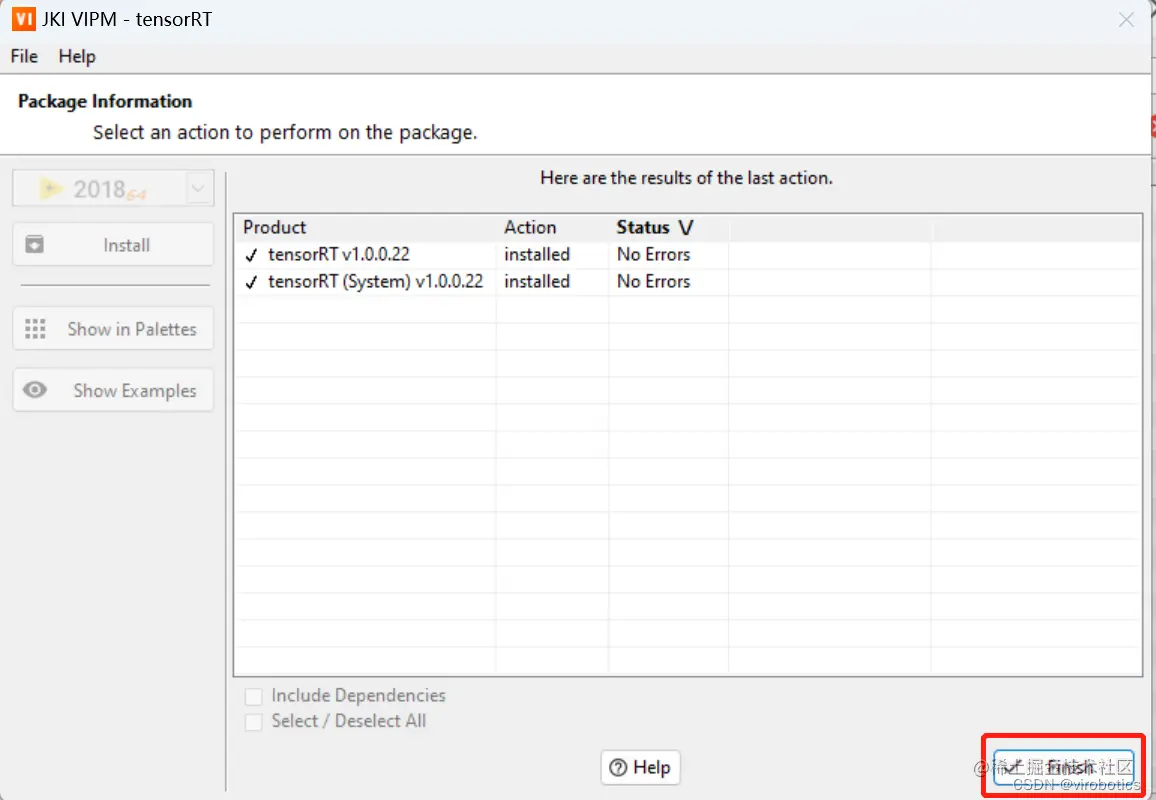Click the package icon on the Install button
The image size is (1156, 800).
click(x=35, y=244)
